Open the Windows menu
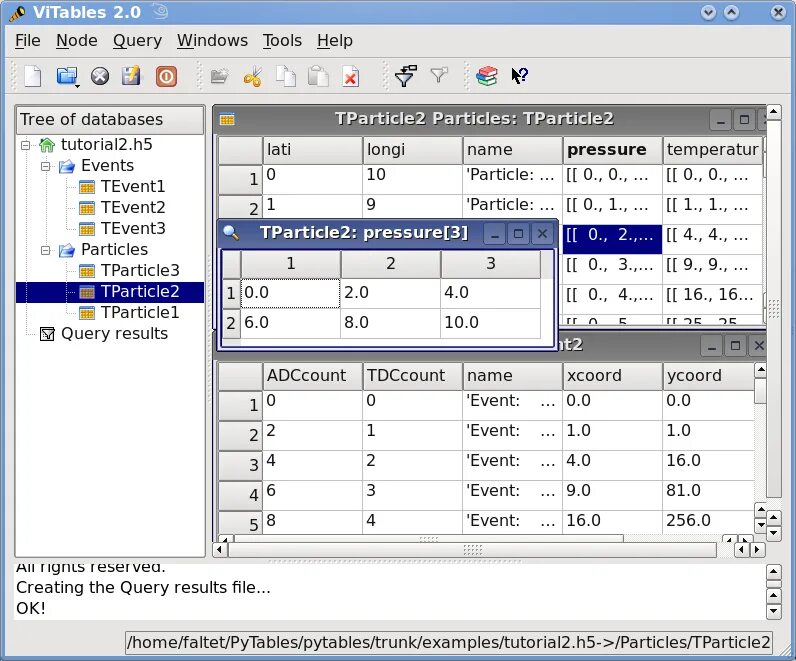Image resolution: width=796 pixels, height=661 pixels. pos(212,41)
